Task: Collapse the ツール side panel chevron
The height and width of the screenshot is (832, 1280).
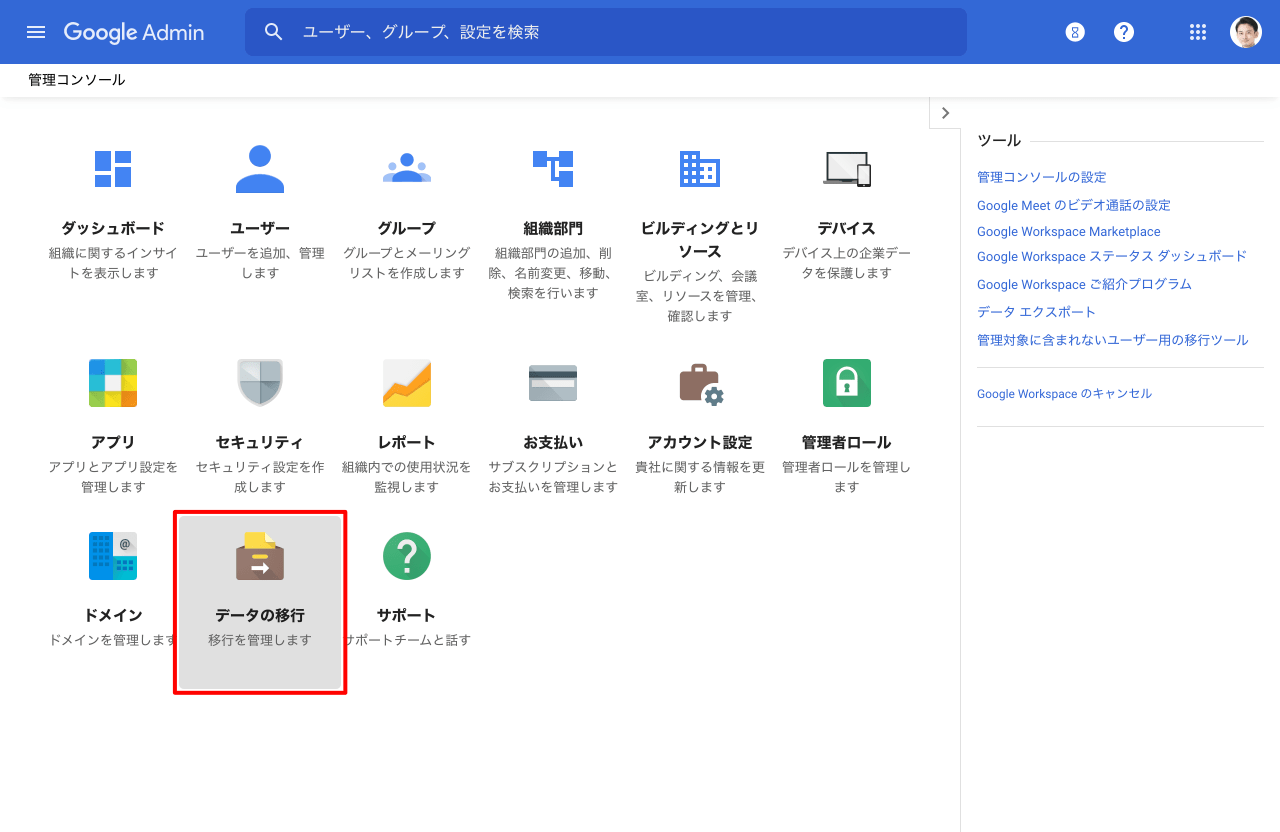Action: [x=945, y=113]
